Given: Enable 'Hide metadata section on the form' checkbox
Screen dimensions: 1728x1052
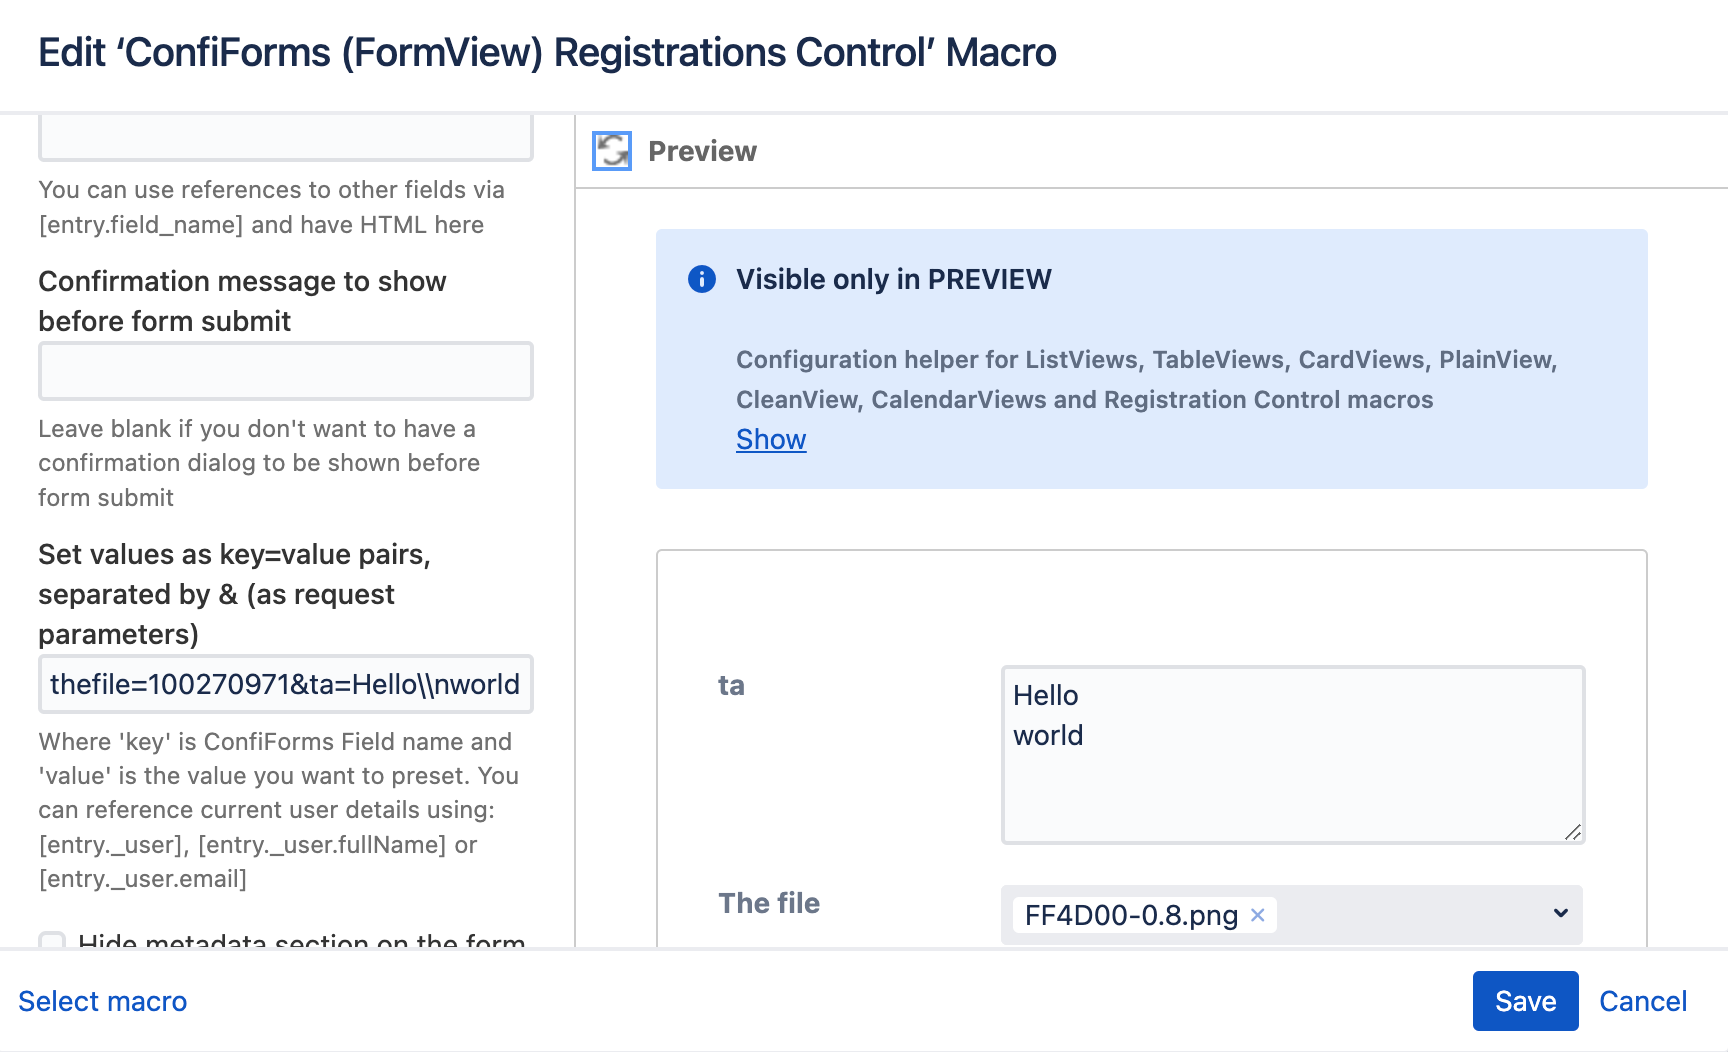Looking at the screenshot, I should (x=51, y=943).
